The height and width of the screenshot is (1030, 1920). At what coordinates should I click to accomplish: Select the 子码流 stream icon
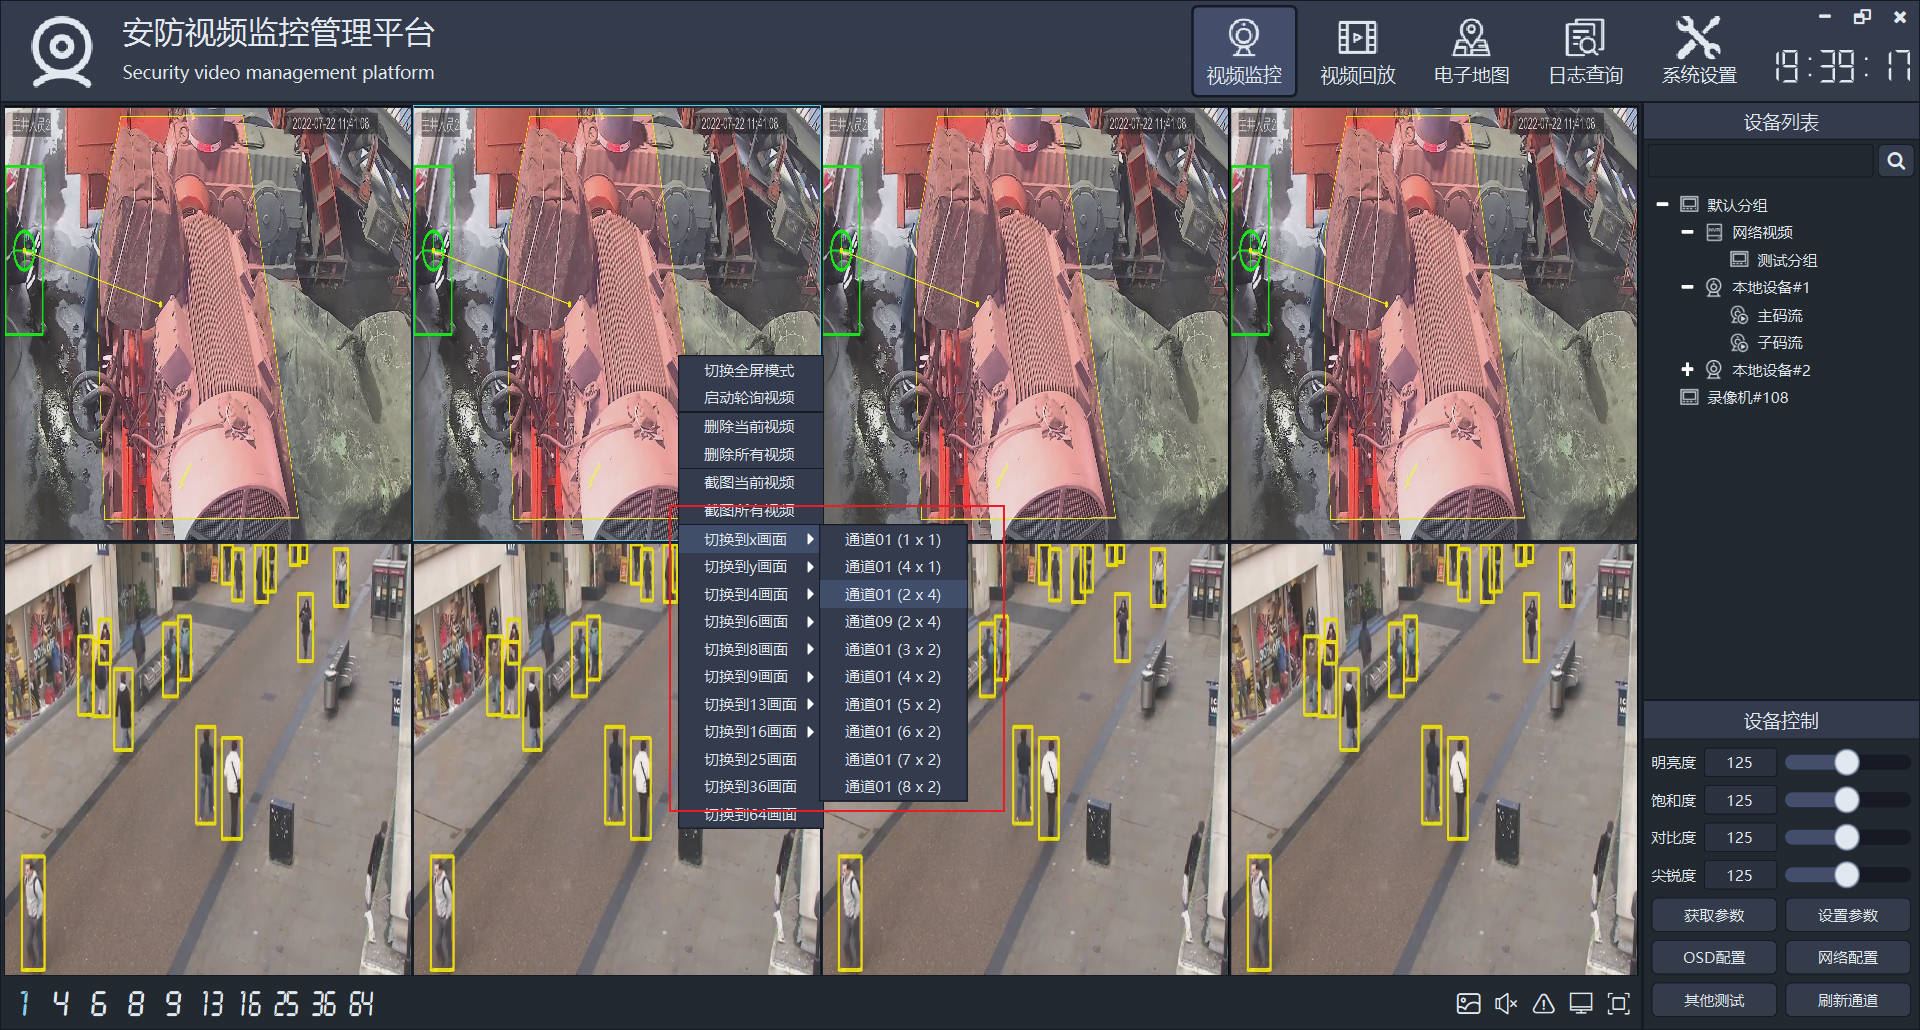click(1739, 342)
